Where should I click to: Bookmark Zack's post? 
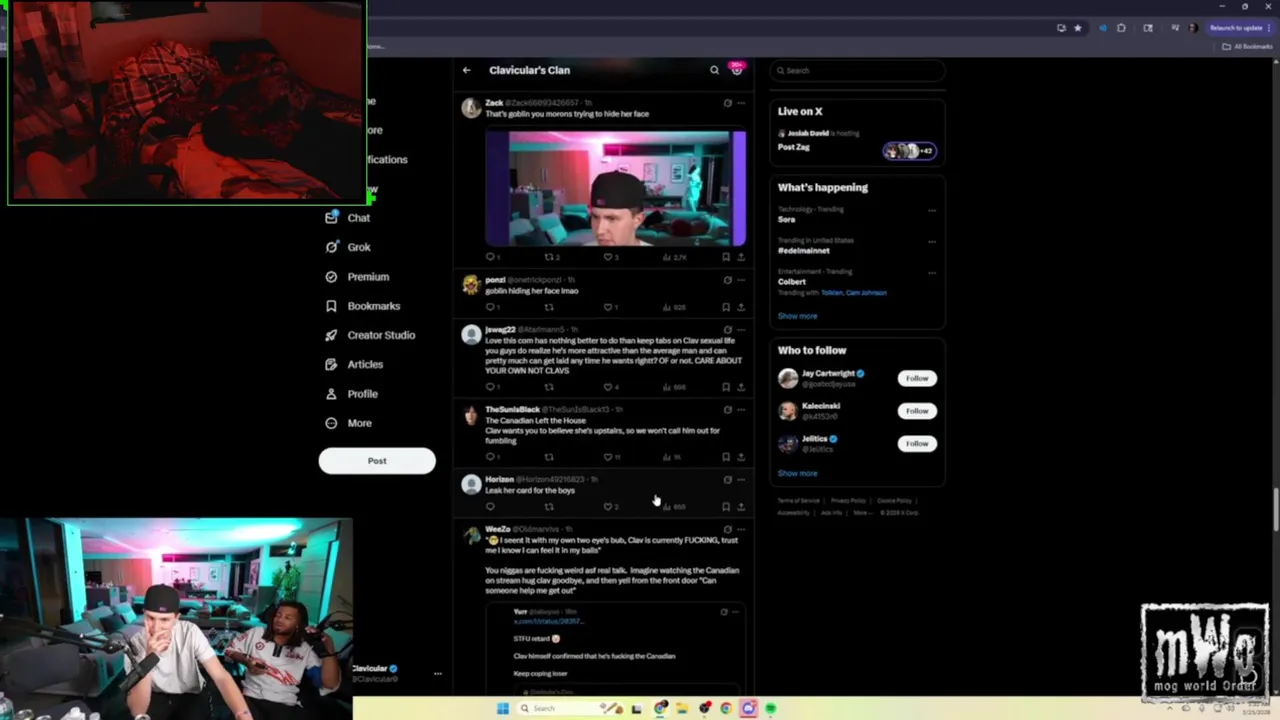tap(726, 257)
